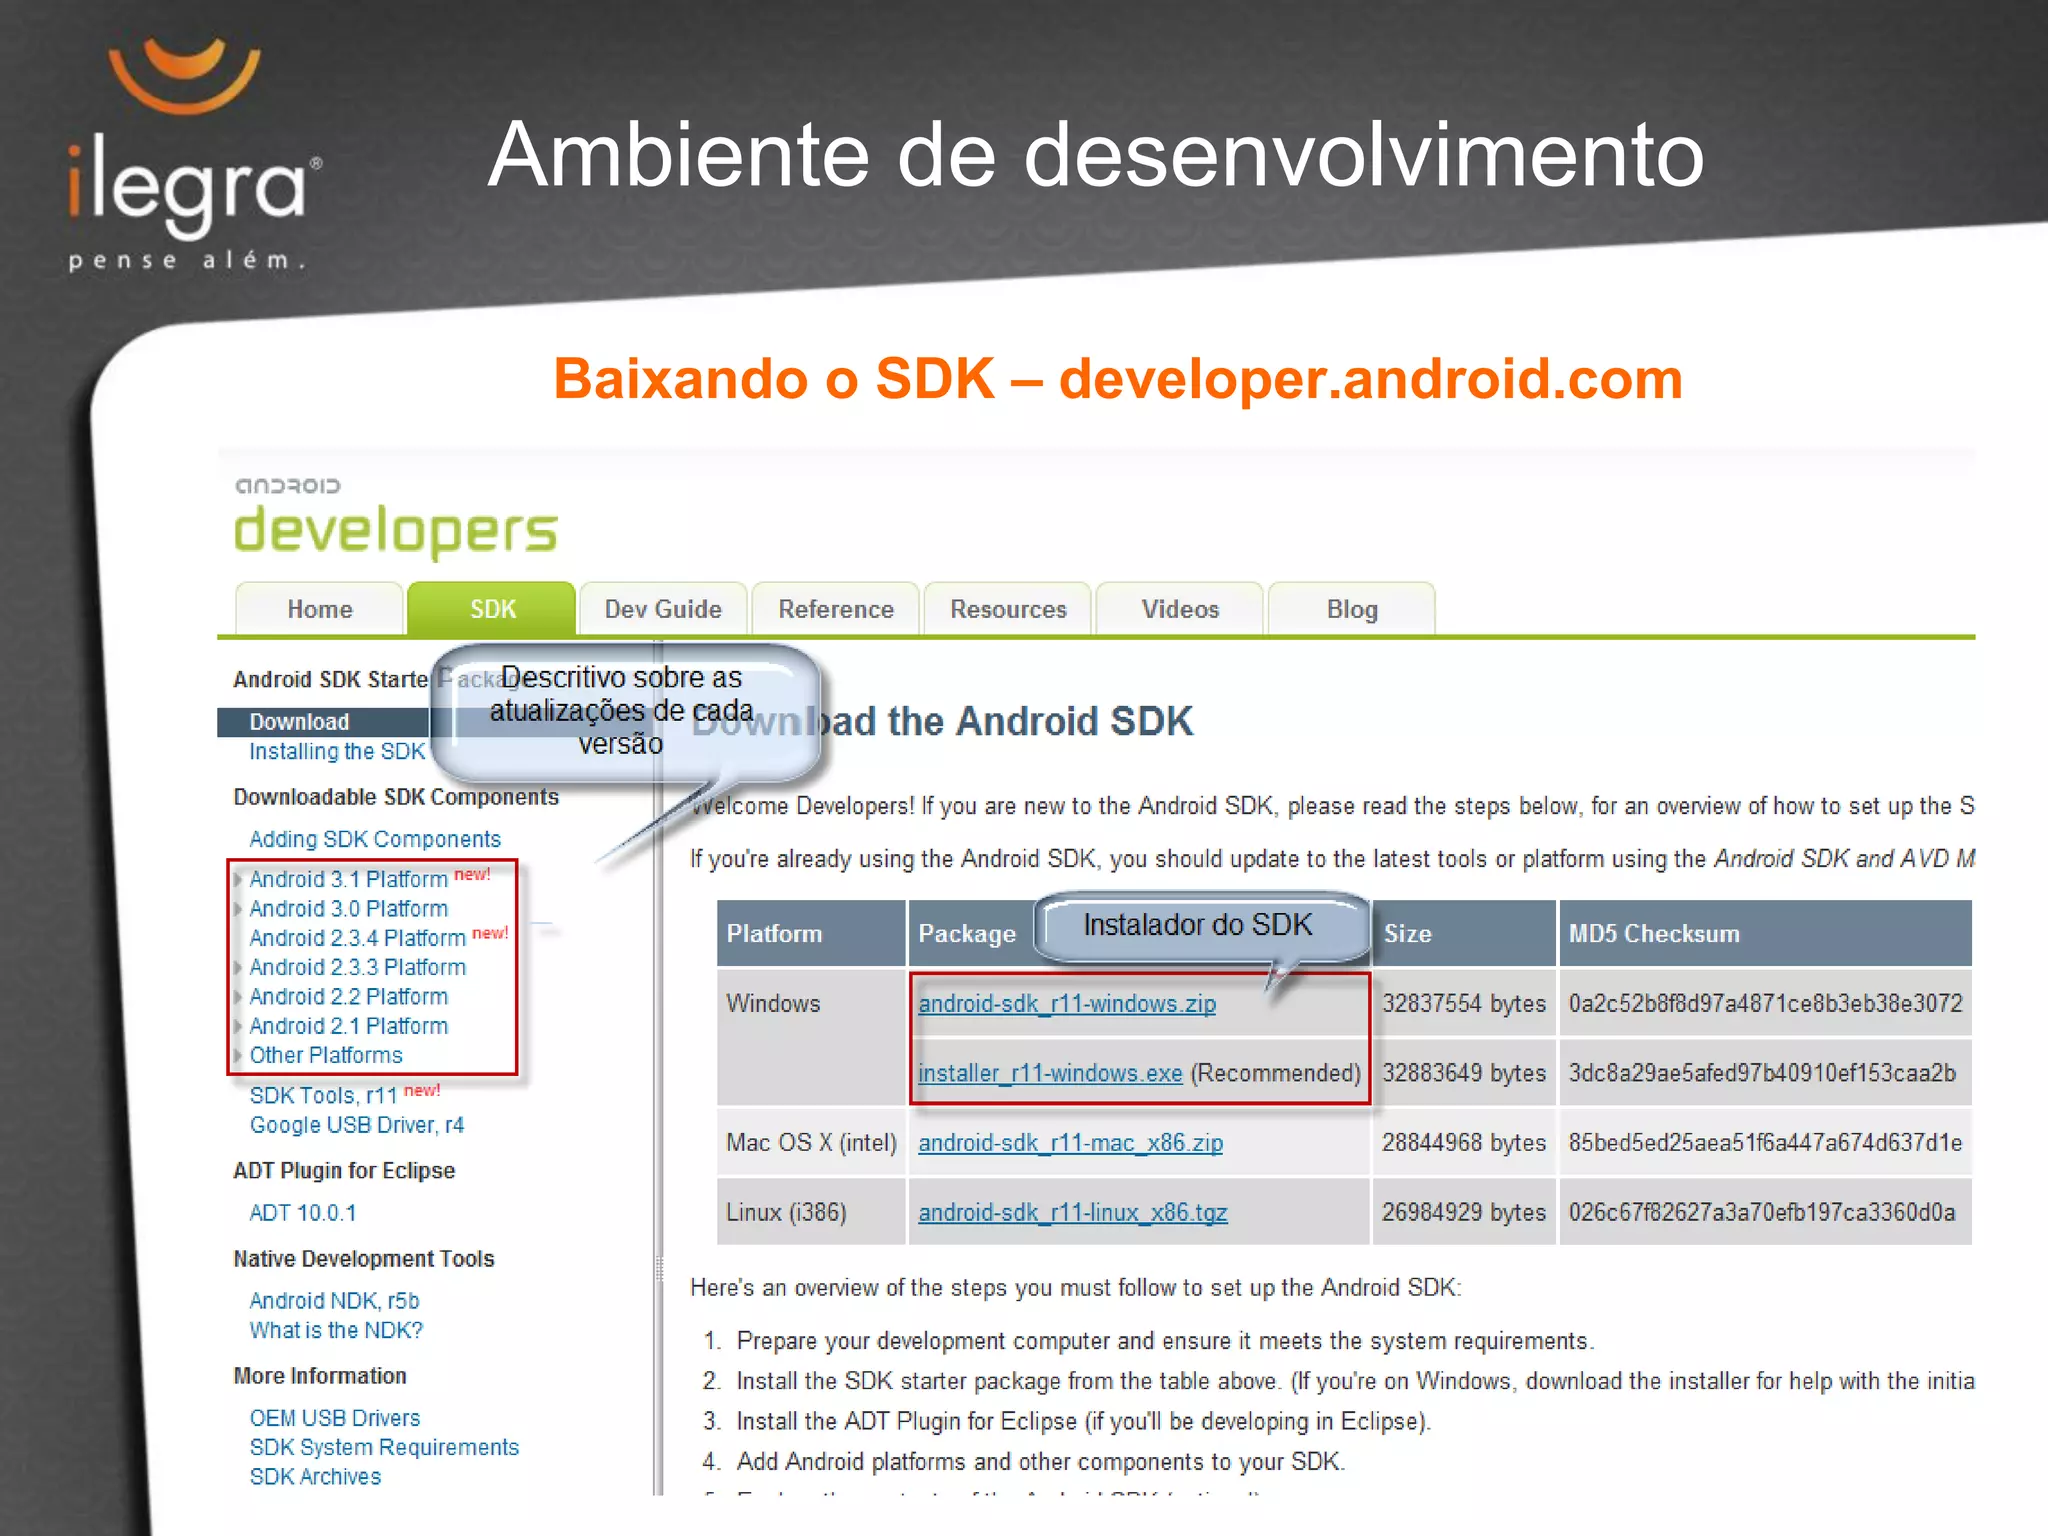Open the Home tab
2048x1536 pixels.
[319, 608]
